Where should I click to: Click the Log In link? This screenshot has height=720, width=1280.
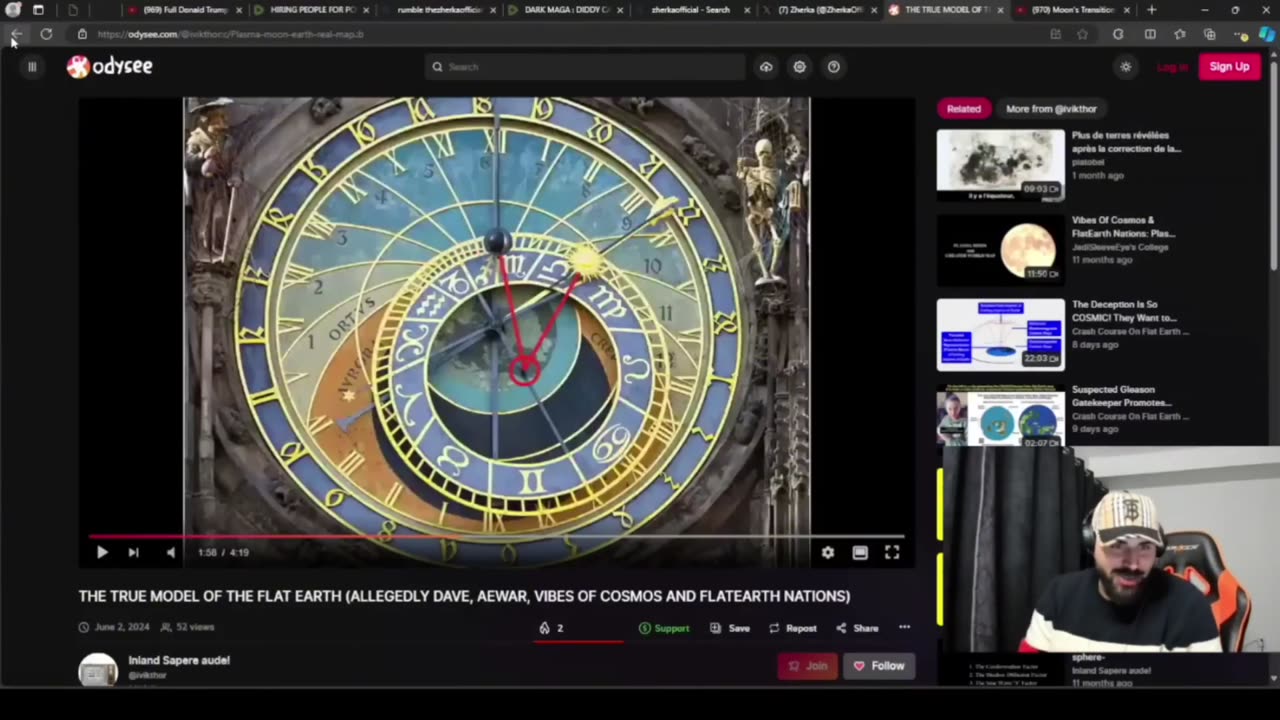point(1172,67)
